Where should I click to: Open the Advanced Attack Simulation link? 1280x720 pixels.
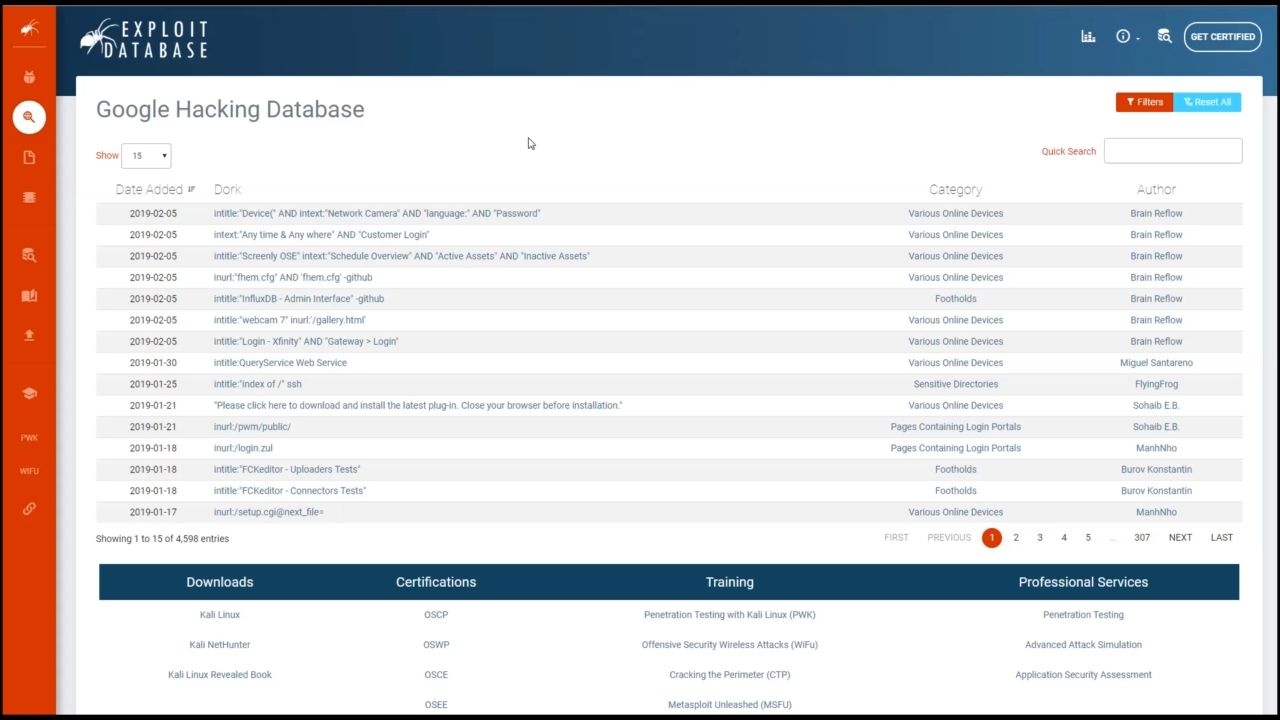[x=1083, y=645]
